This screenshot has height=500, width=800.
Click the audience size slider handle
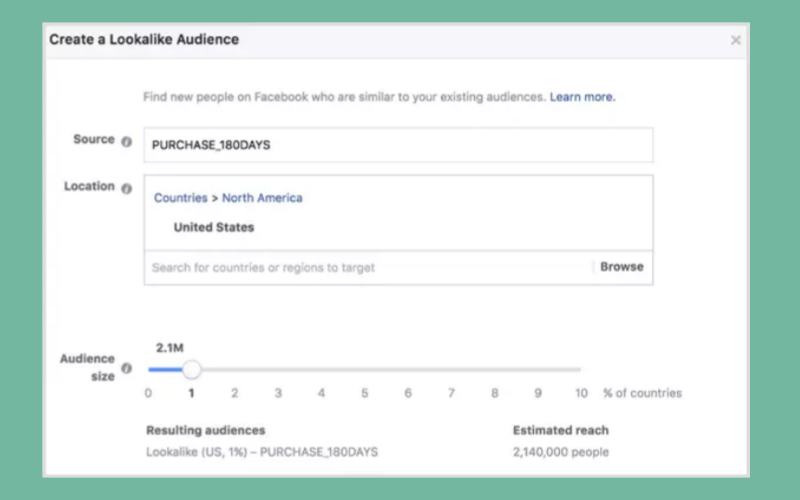coord(192,369)
